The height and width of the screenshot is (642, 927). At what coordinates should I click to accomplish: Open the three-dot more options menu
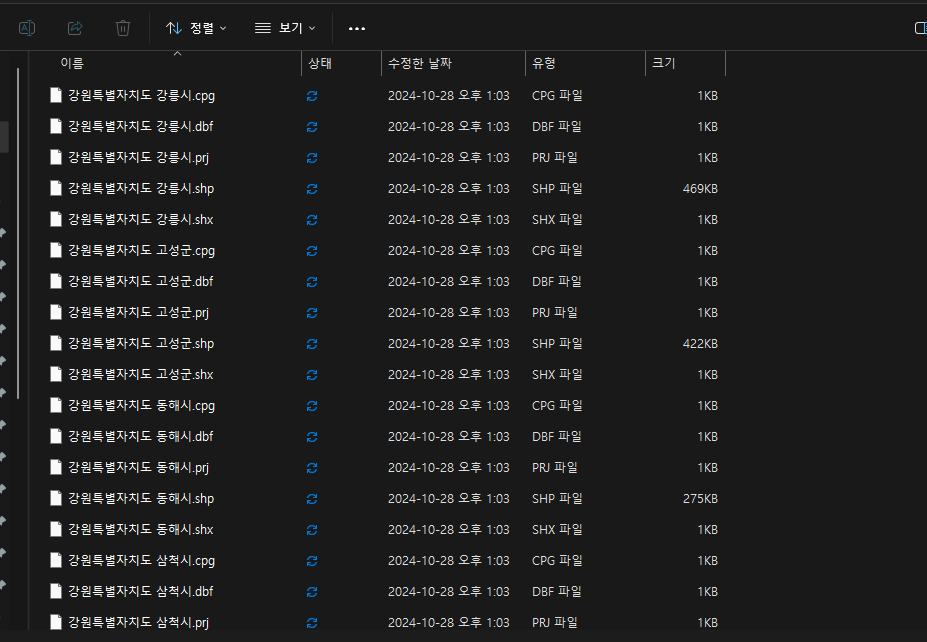[x=356, y=28]
